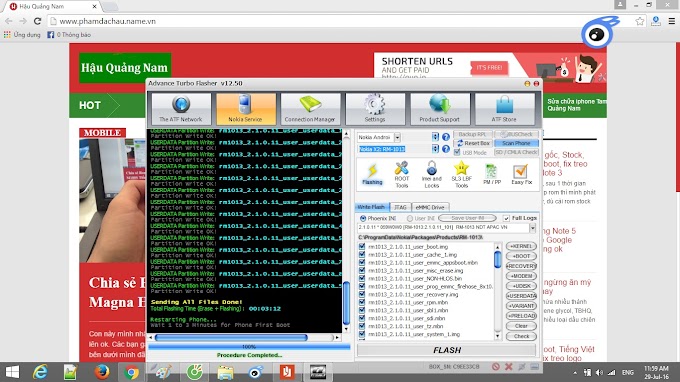Image resolution: width=680 pixels, height=382 pixels.
Task: Open the Ứng dụng bookmarks item
Action: coord(22,35)
